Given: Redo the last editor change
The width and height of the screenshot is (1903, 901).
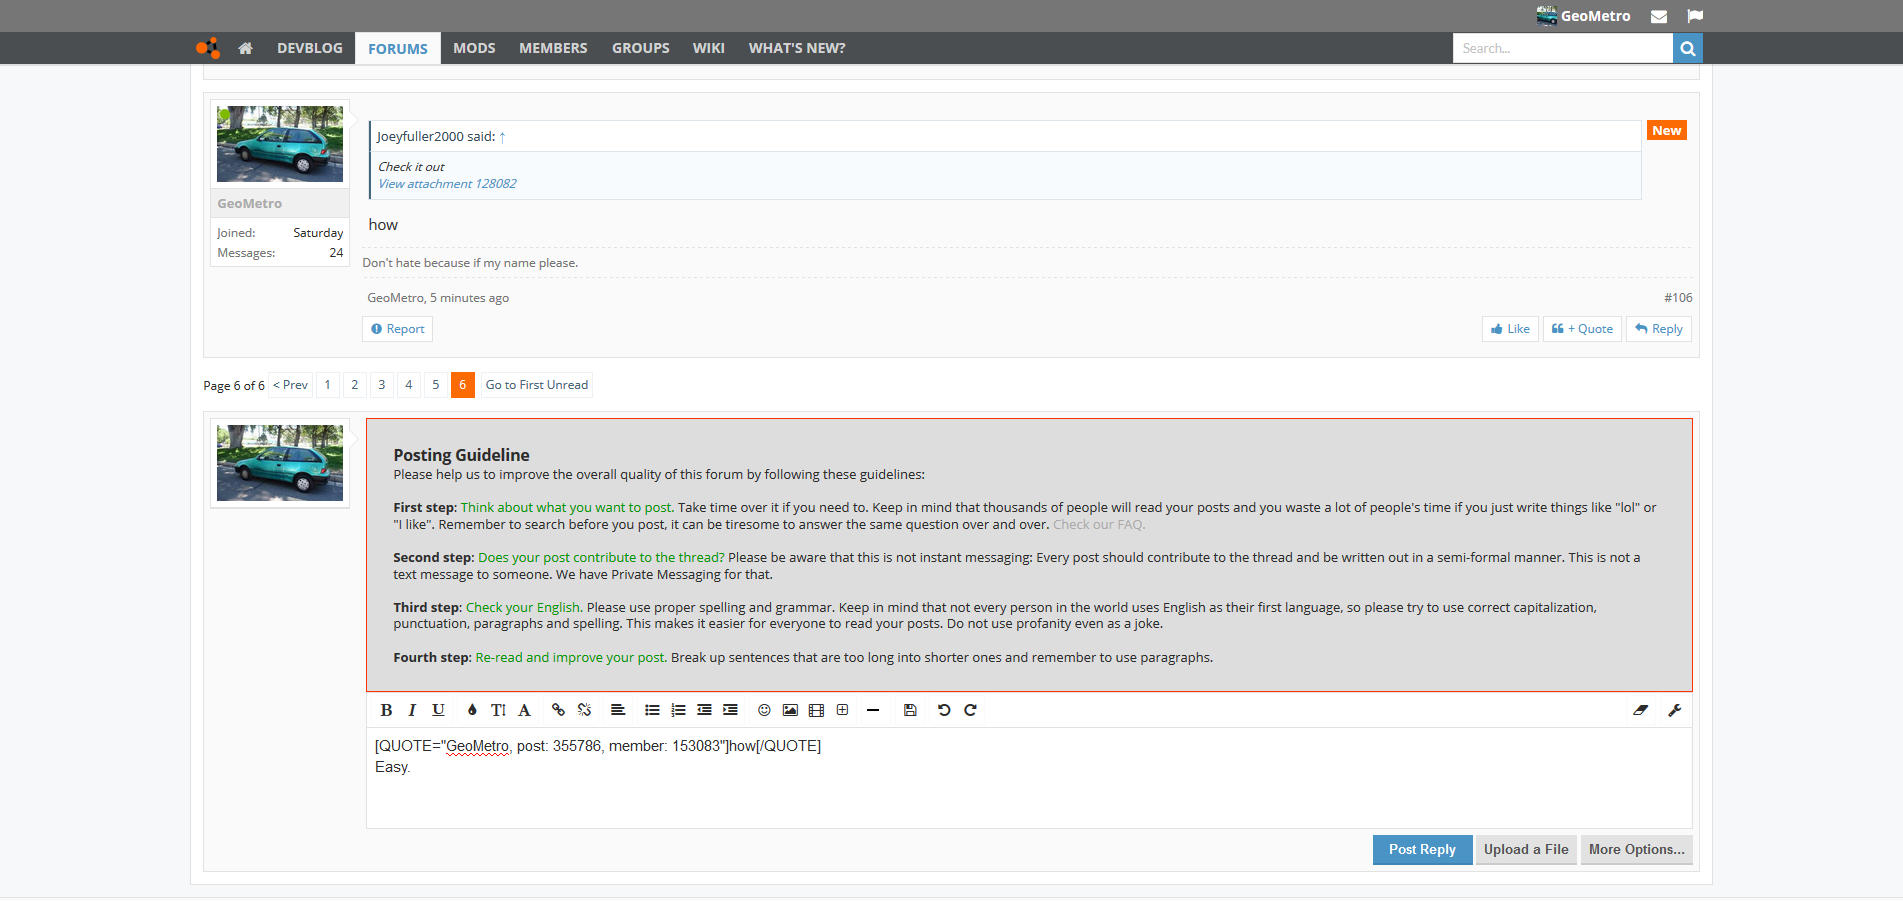Looking at the screenshot, I should coord(970,710).
